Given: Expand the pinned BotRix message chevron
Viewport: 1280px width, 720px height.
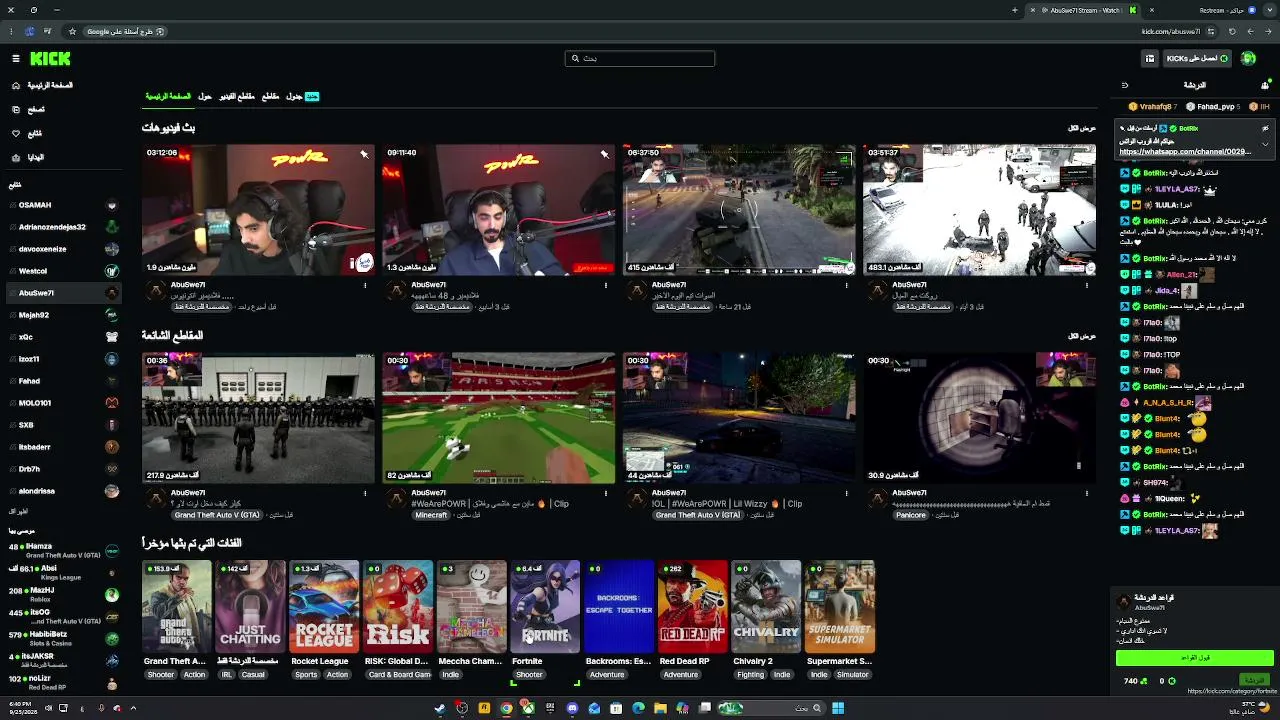Looking at the screenshot, I should click(1265, 143).
